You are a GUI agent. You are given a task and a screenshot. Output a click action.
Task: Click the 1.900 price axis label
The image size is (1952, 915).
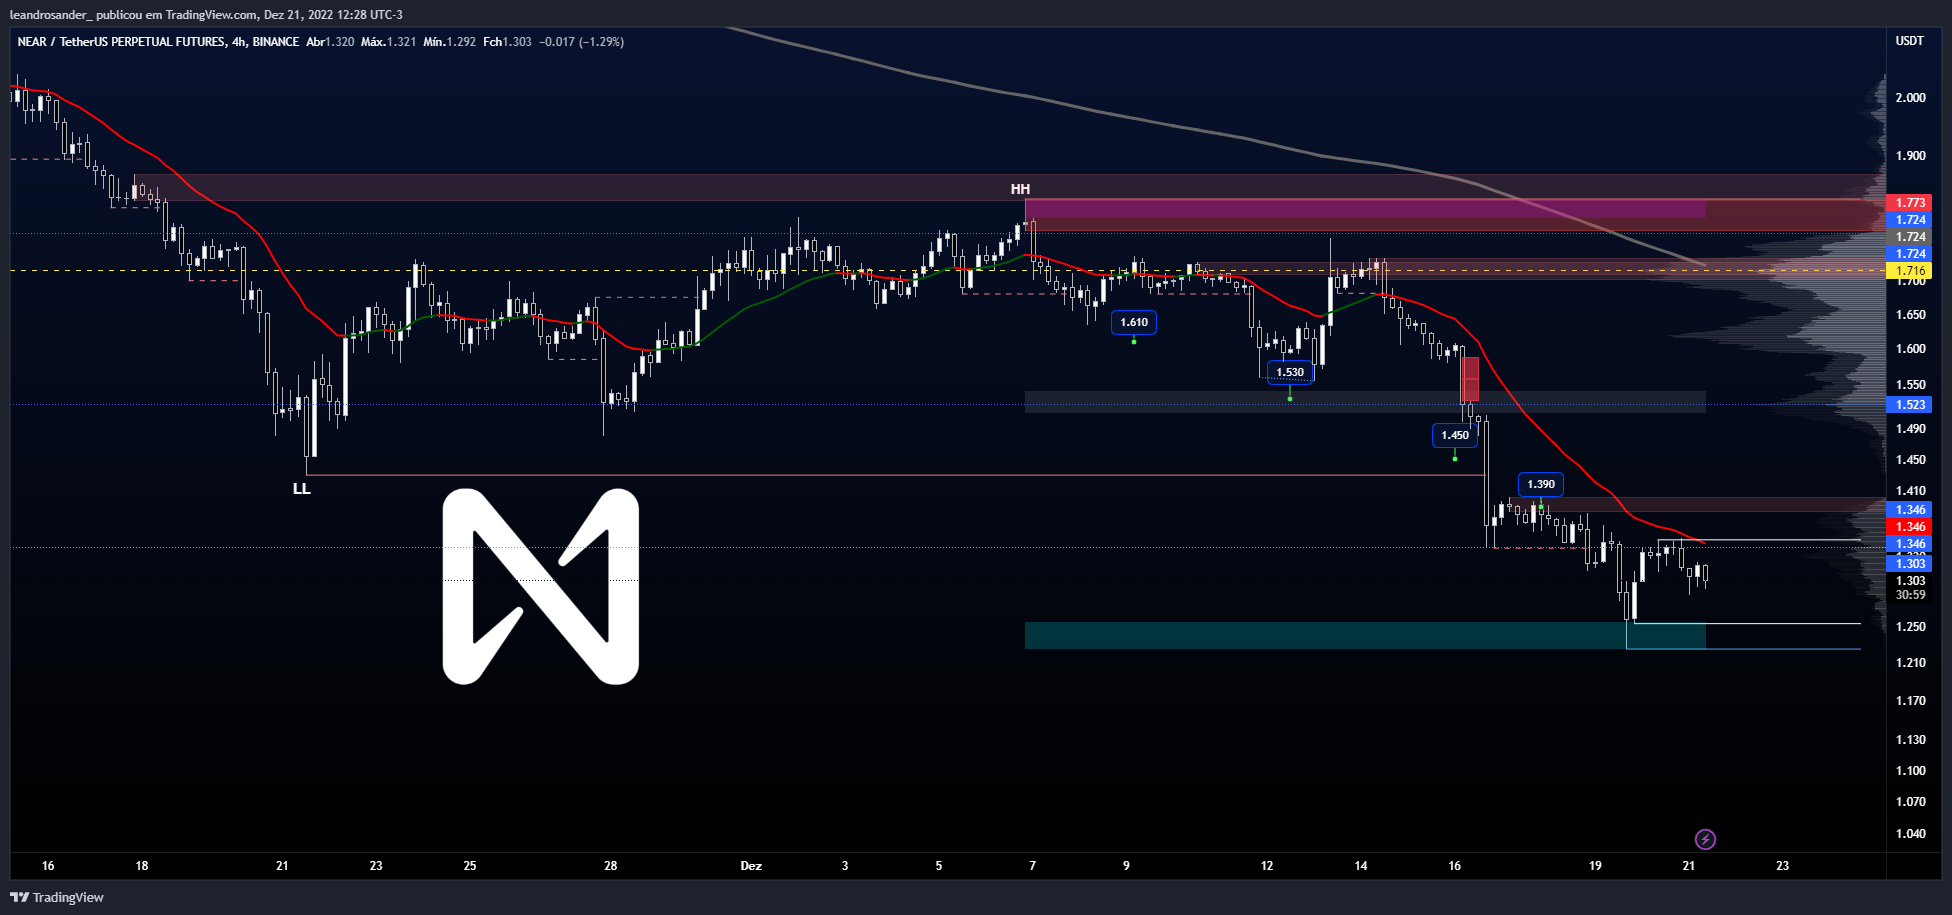pos(1910,156)
